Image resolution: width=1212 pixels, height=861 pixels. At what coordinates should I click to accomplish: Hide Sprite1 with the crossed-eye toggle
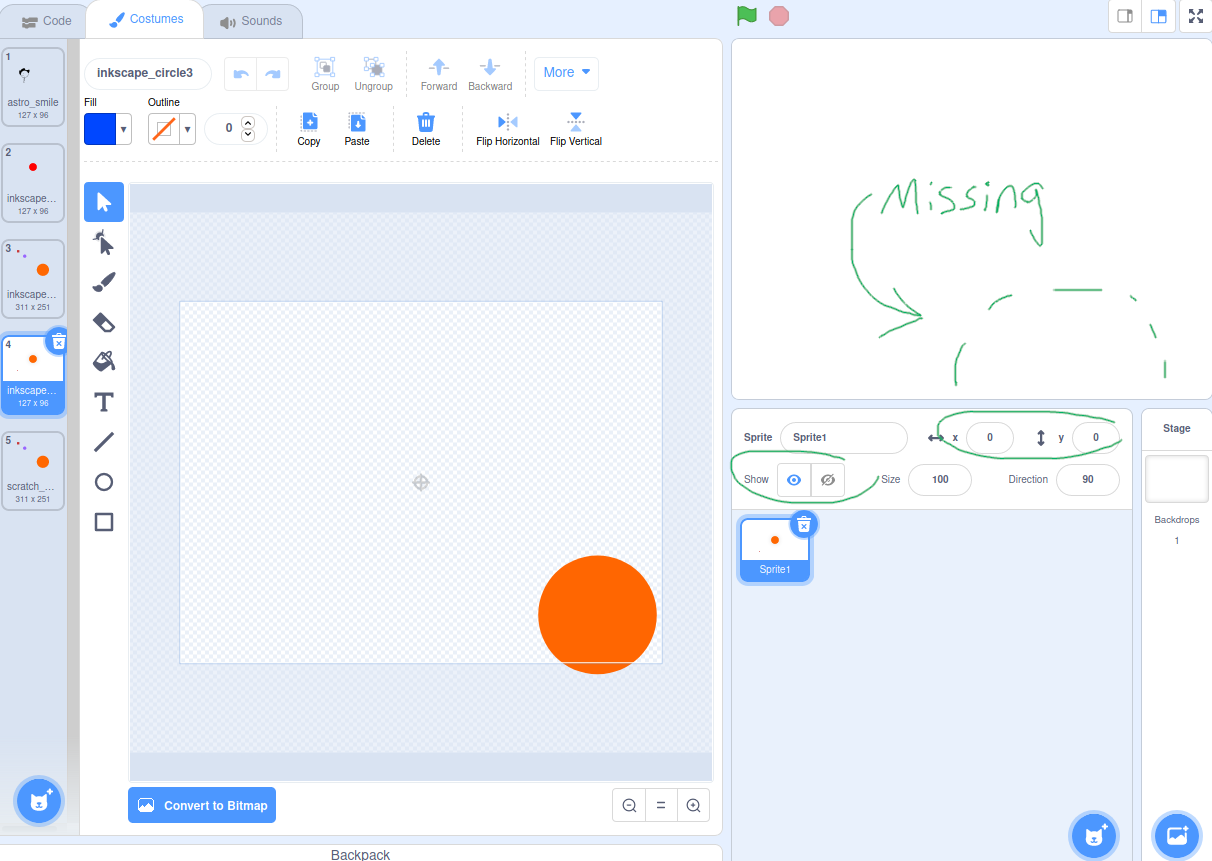tap(827, 480)
